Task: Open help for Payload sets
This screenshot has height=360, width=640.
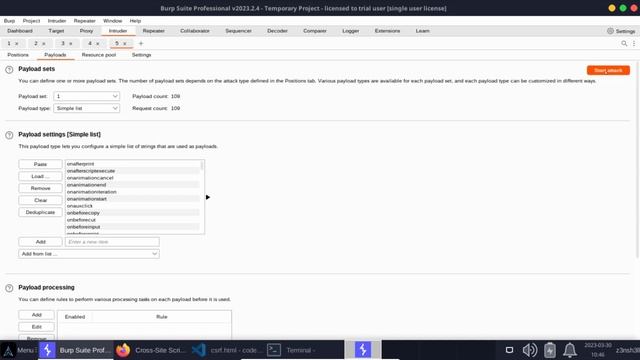Action: [x=9, y=70]
